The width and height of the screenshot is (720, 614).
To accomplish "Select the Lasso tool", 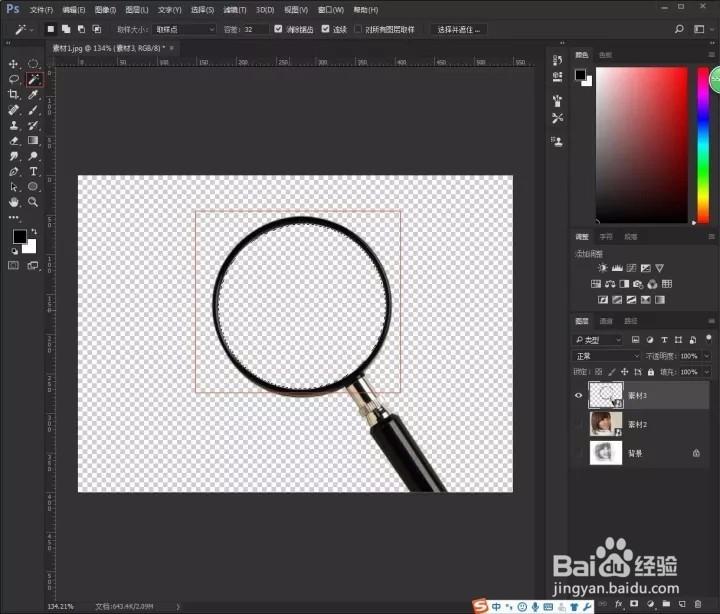I will pos(14,79).
